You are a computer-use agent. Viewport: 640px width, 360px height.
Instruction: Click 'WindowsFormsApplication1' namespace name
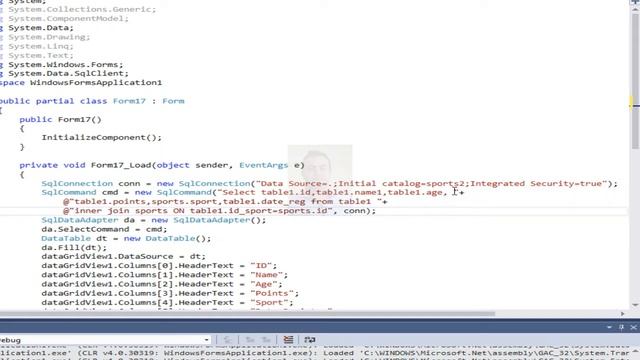tap(96, 83)
